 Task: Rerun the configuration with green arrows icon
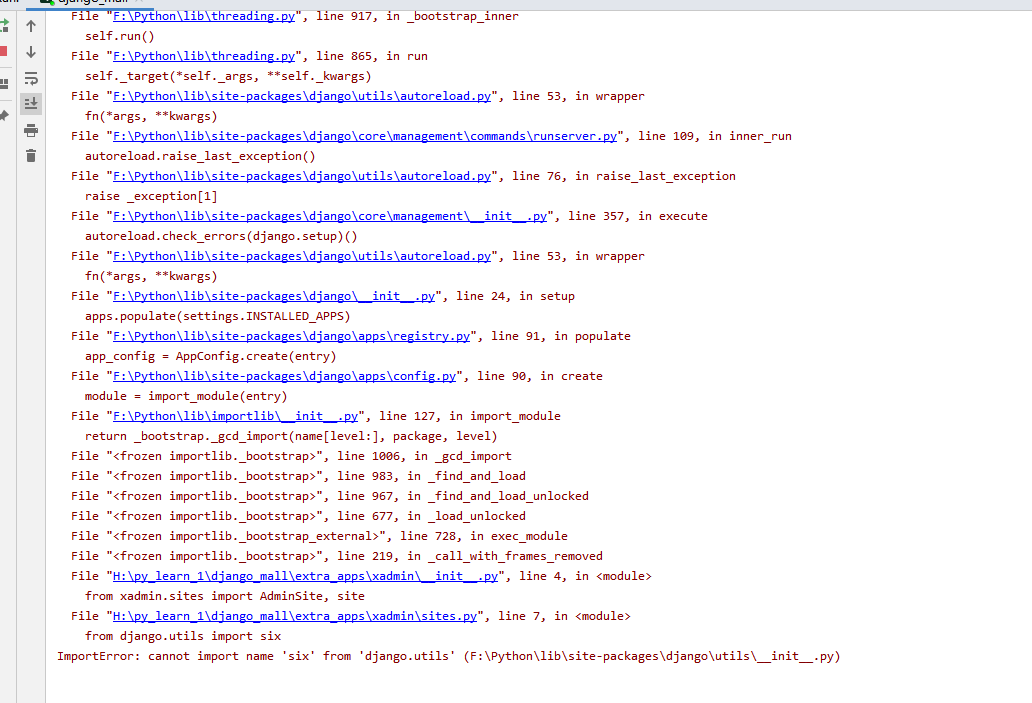point(4,26)
